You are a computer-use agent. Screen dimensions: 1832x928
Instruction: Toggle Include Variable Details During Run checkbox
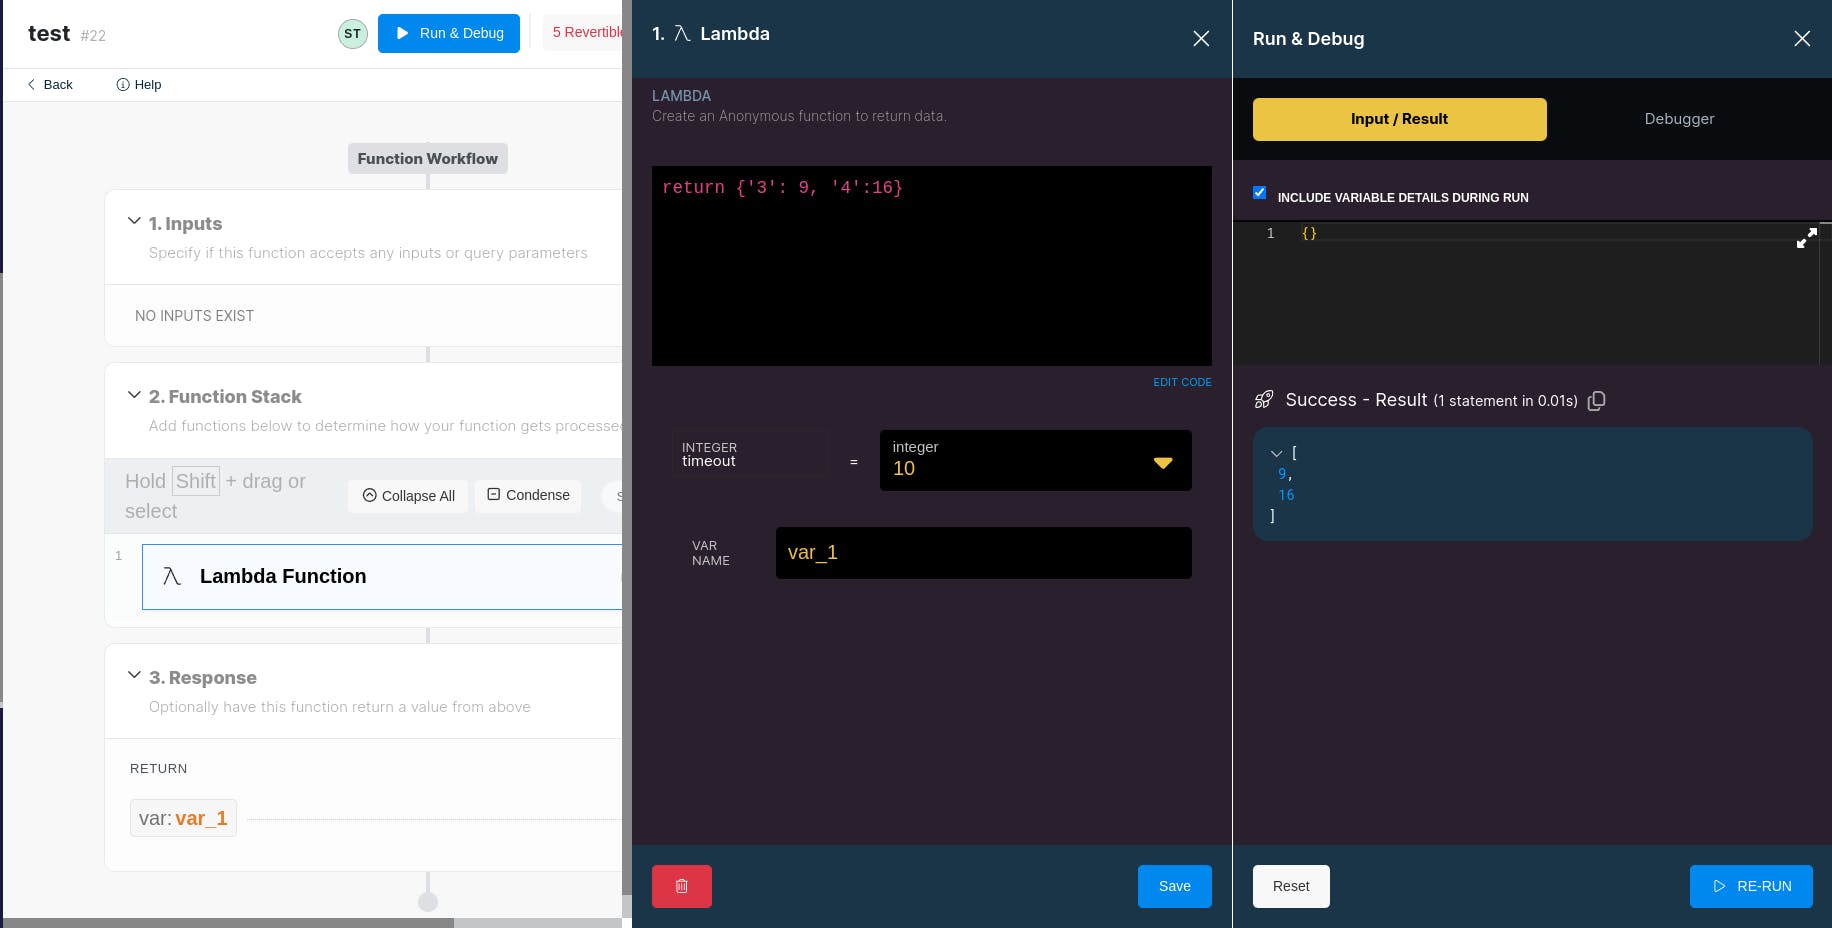(x=1260, y=192)
